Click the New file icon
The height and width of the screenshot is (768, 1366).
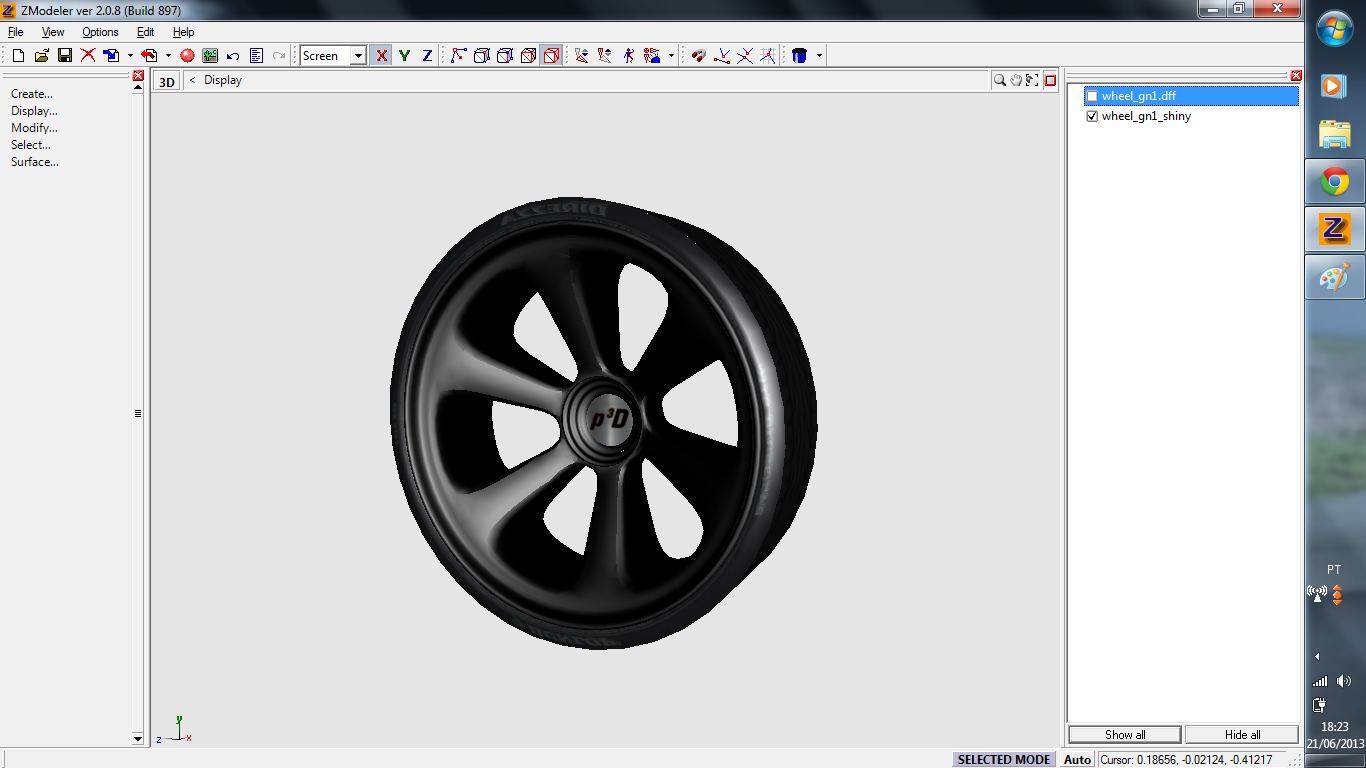click(x=18, y=56)
